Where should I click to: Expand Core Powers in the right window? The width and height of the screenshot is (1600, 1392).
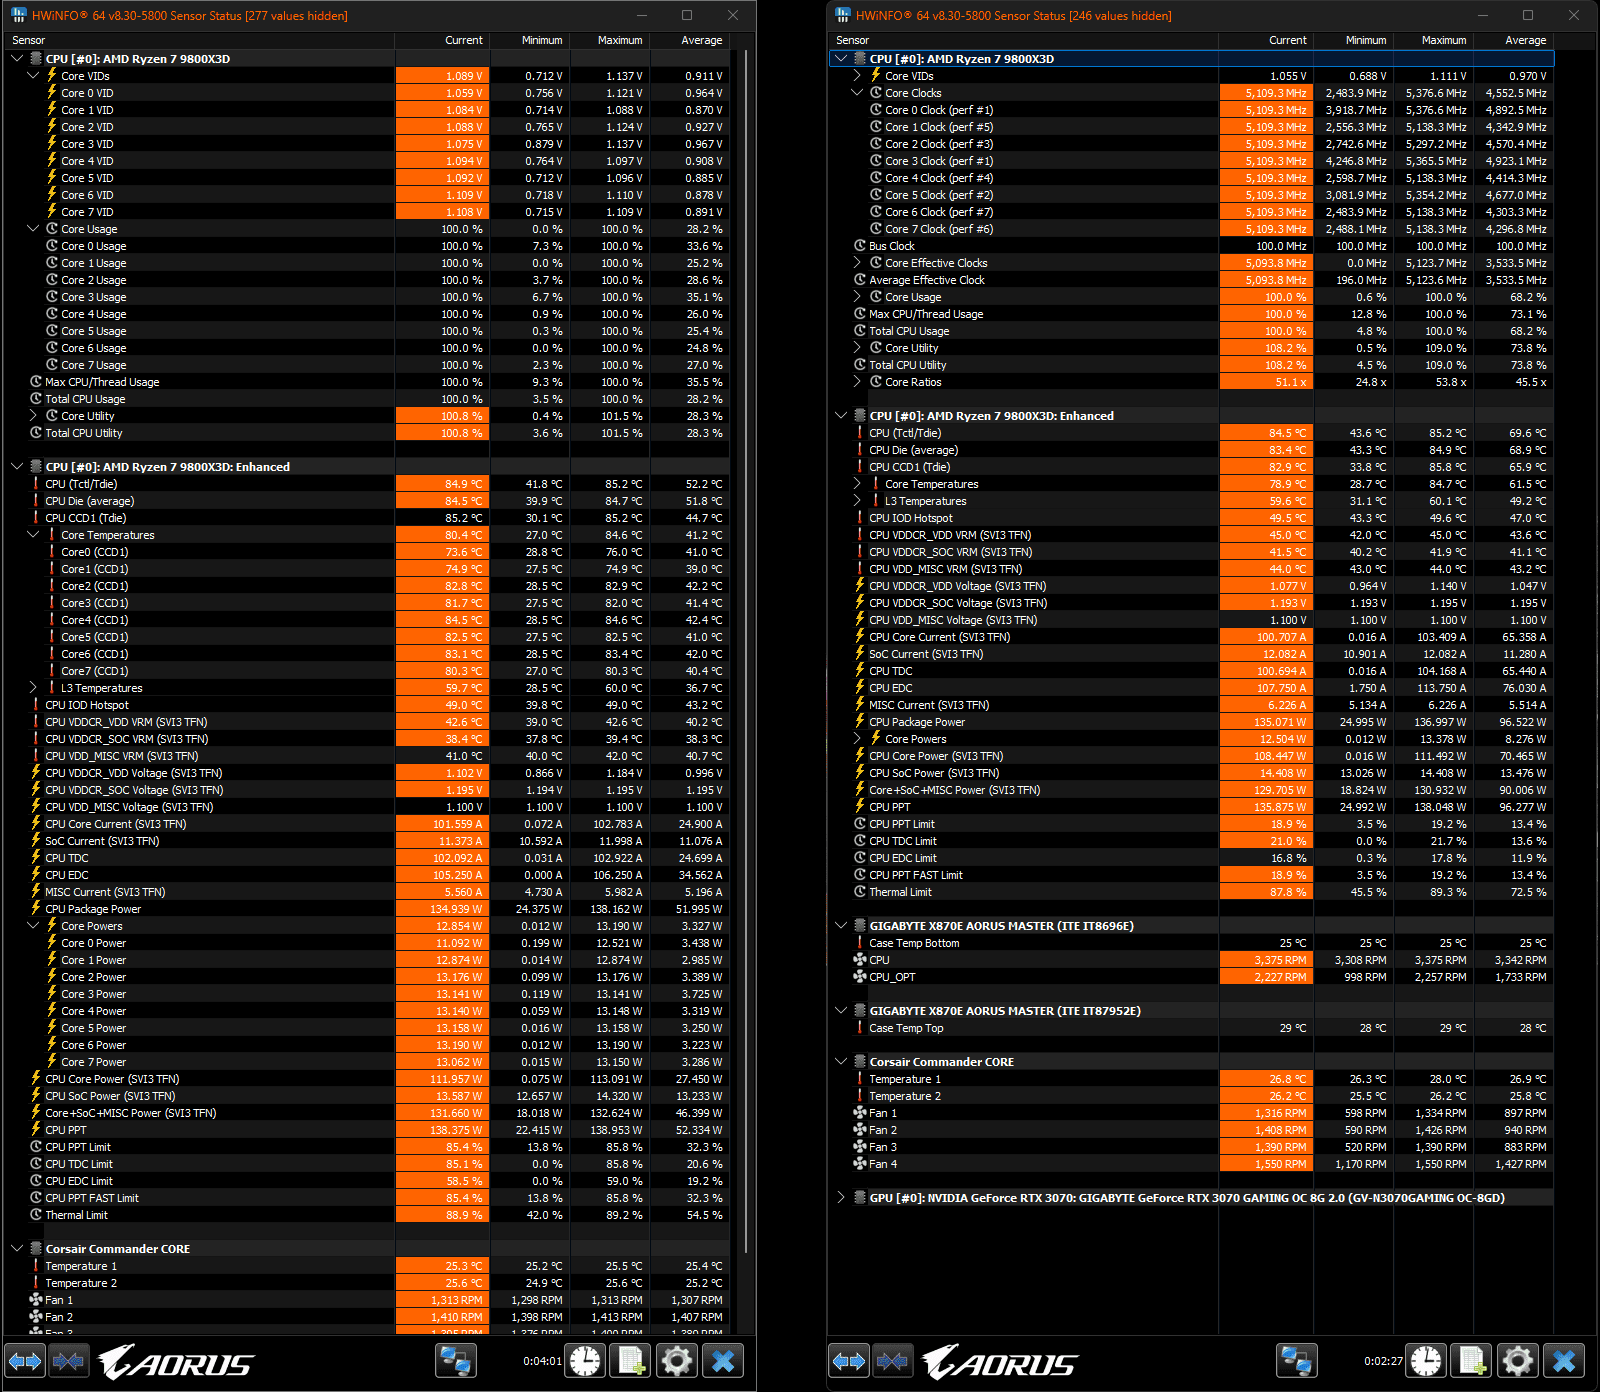tap(857, 739)
